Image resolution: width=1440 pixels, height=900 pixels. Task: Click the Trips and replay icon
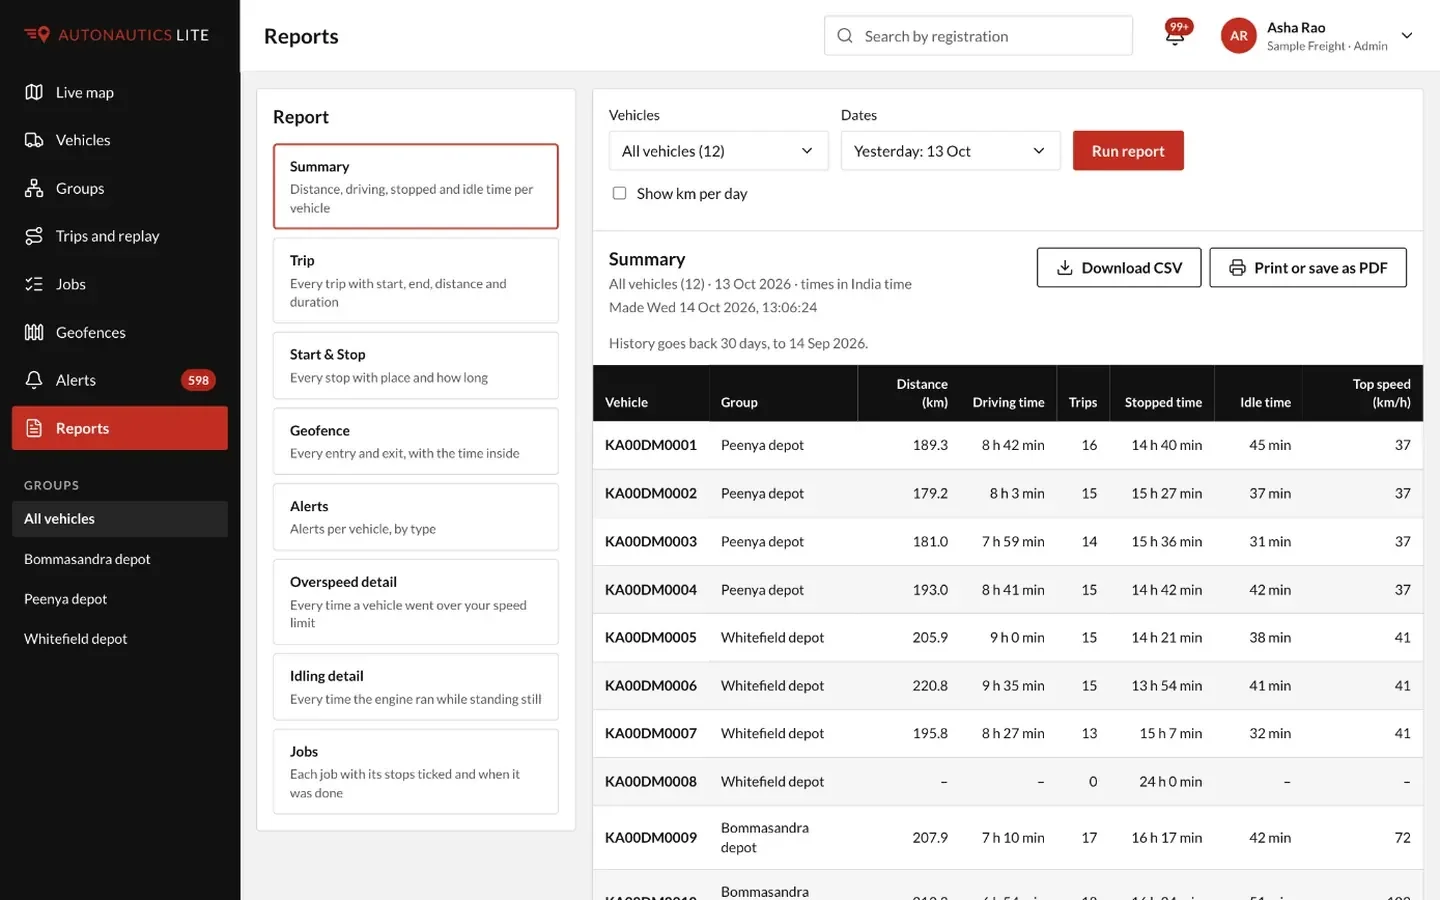point(34,236)
